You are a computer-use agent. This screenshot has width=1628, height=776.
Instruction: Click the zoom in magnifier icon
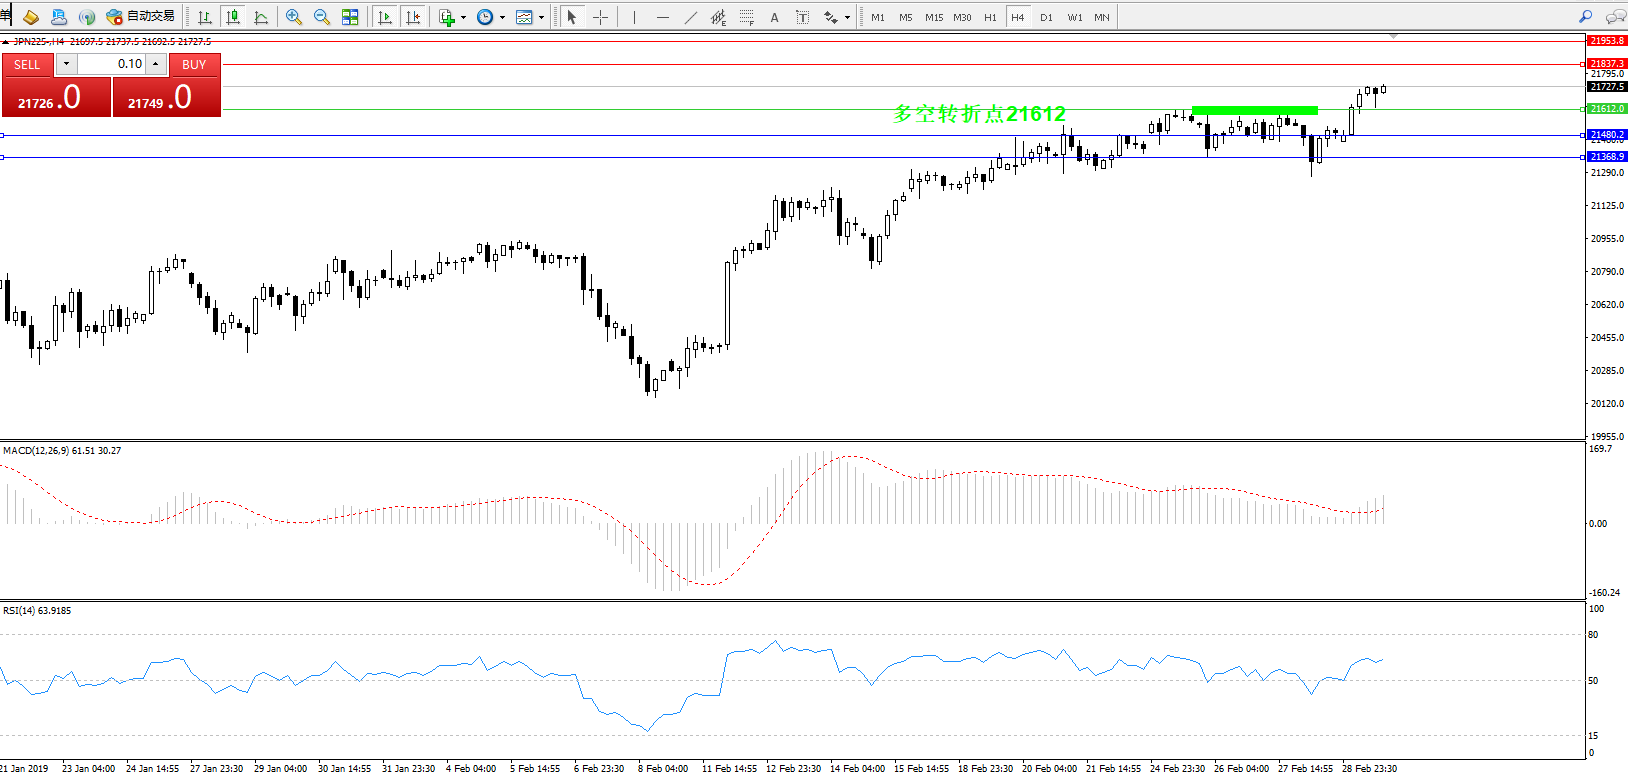pyautogui.click(x=293, y=17)
